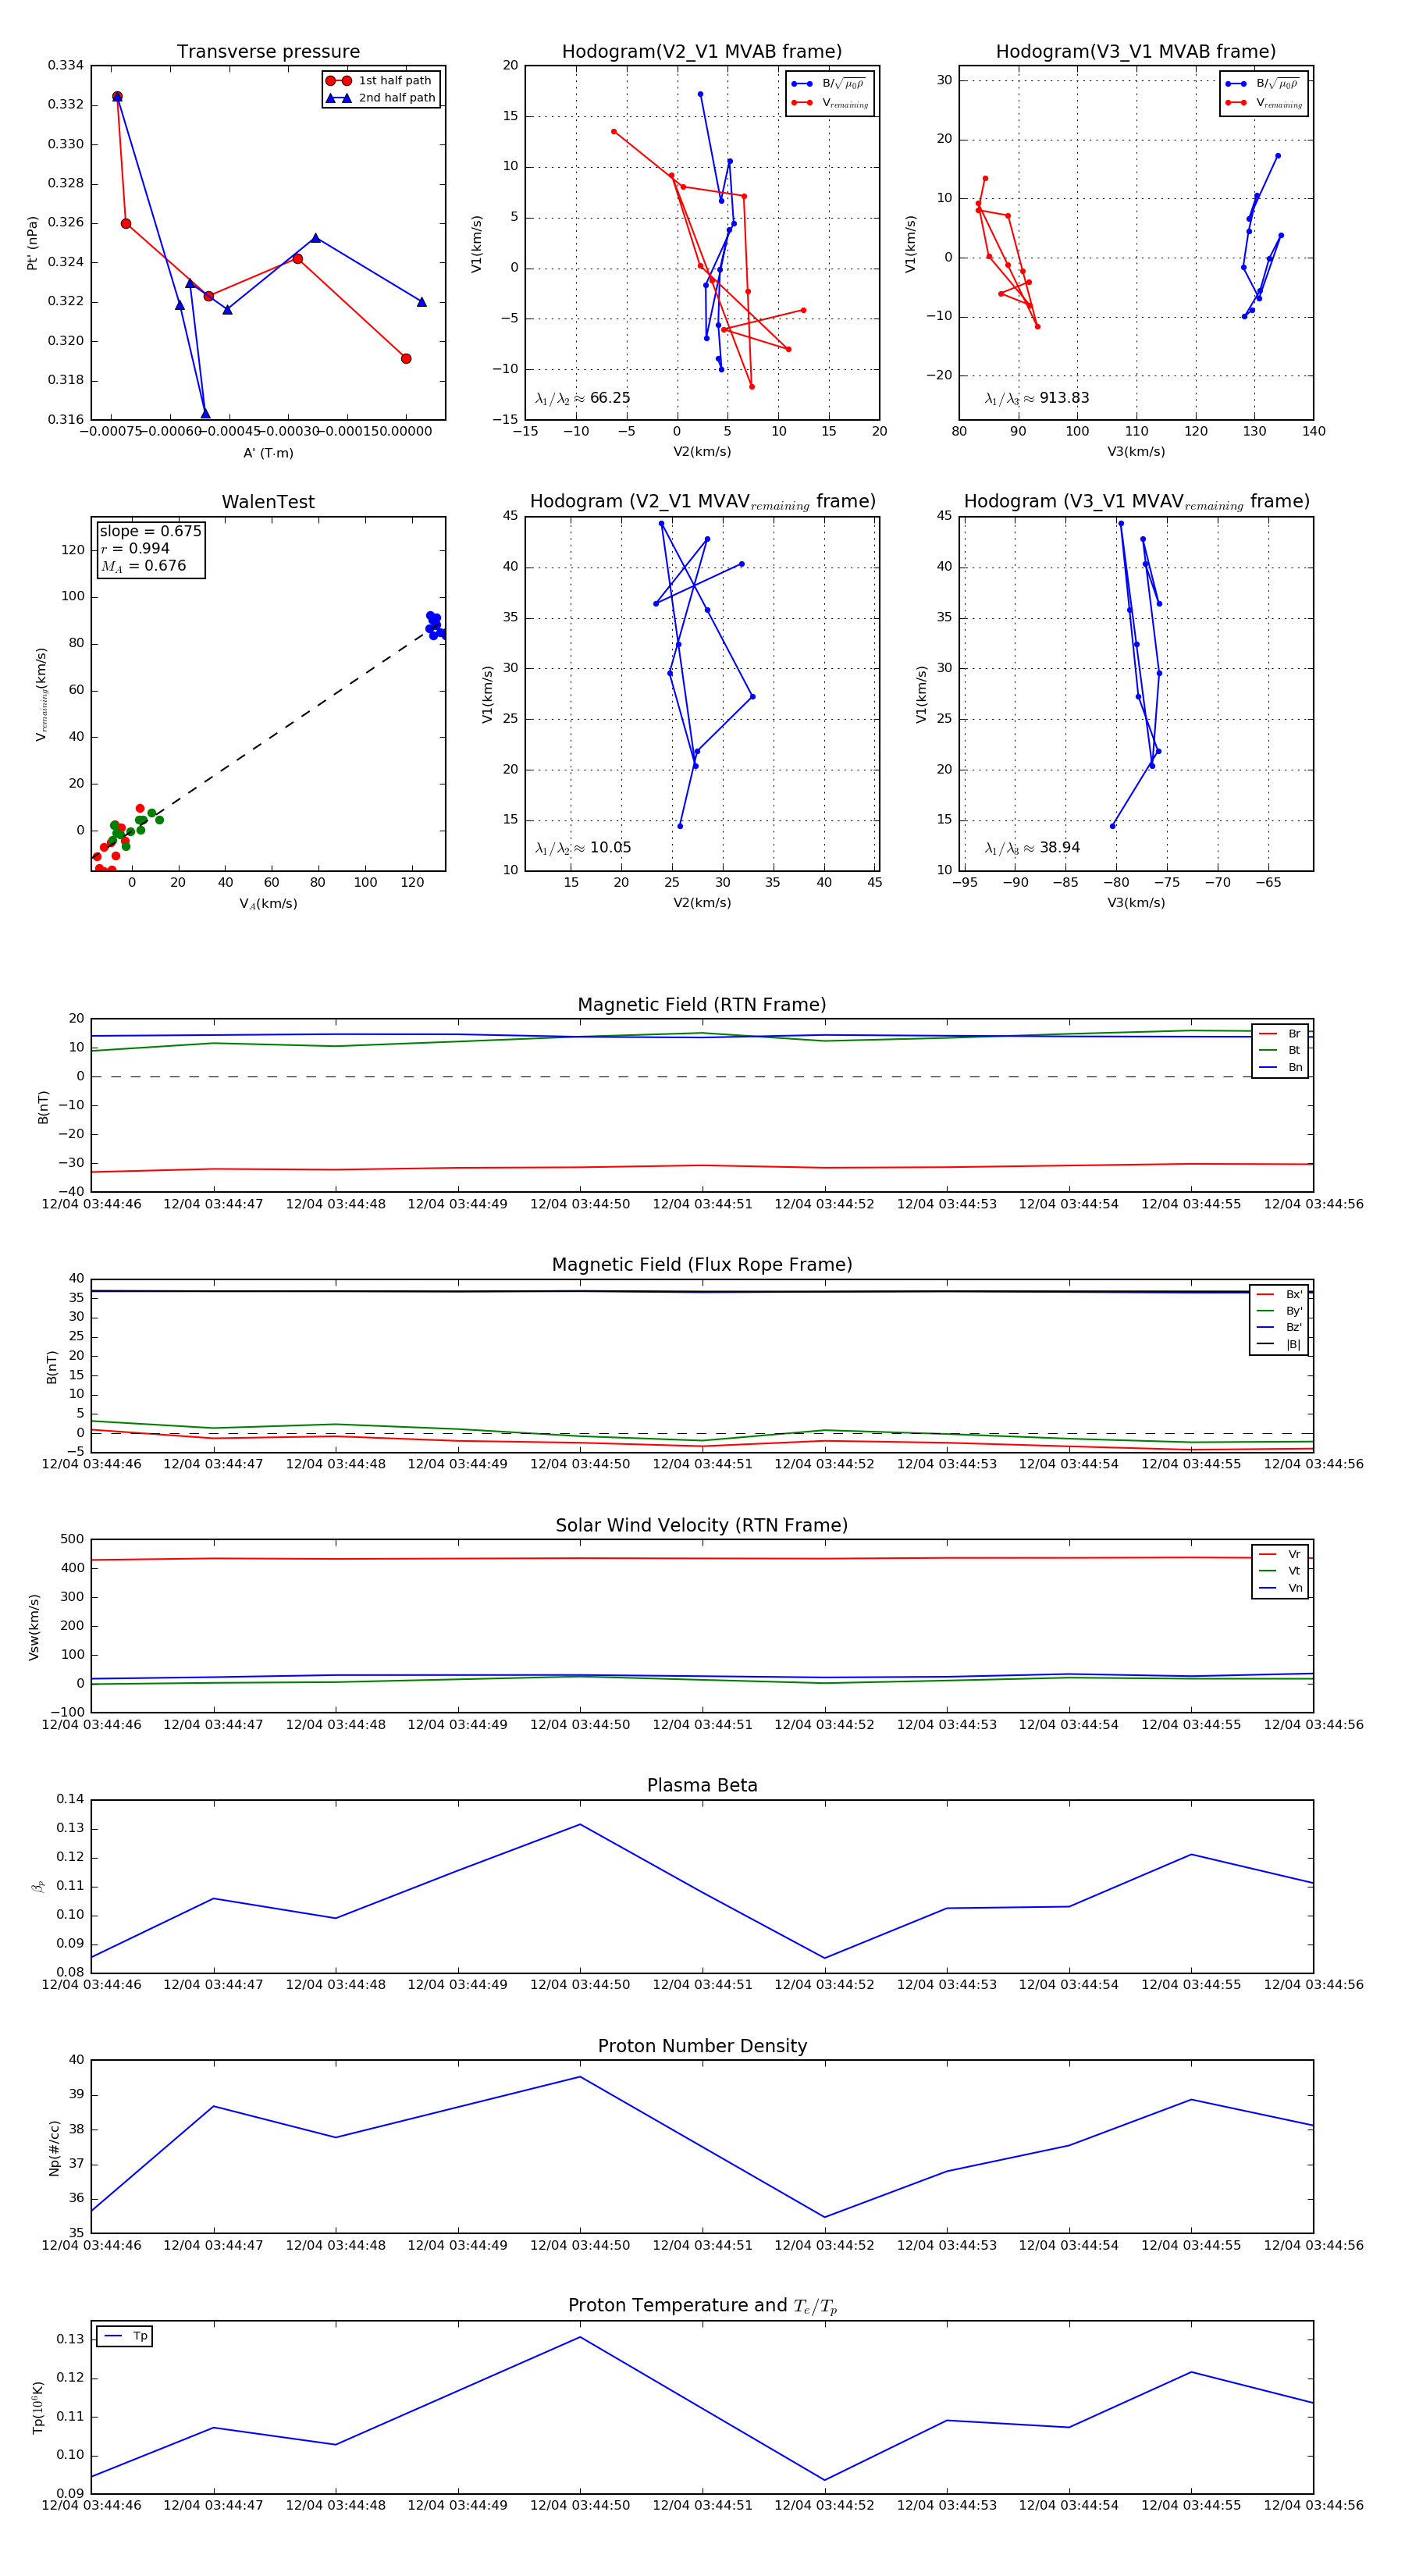1405x2576 pixels.
Task: Click the Plasma Beta peak at 03:44:50
Action: [580, 1824]
